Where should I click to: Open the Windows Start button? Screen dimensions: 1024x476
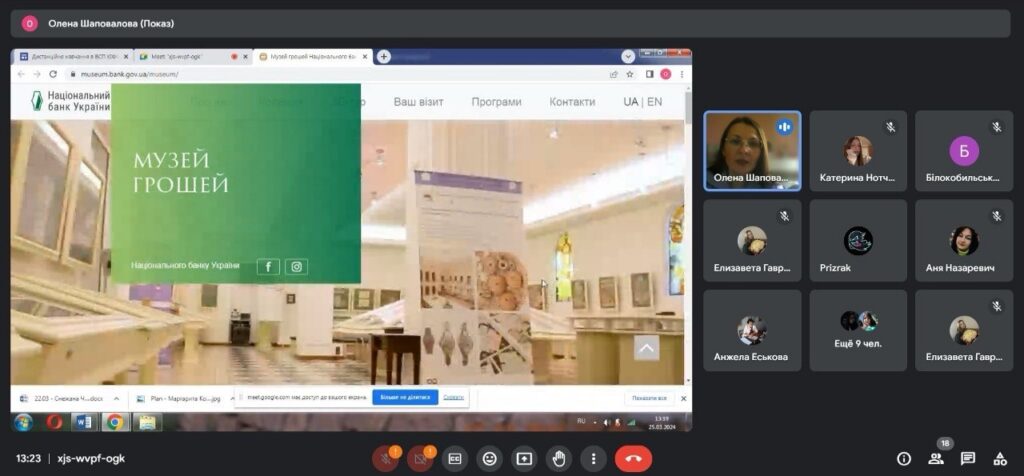23,422
